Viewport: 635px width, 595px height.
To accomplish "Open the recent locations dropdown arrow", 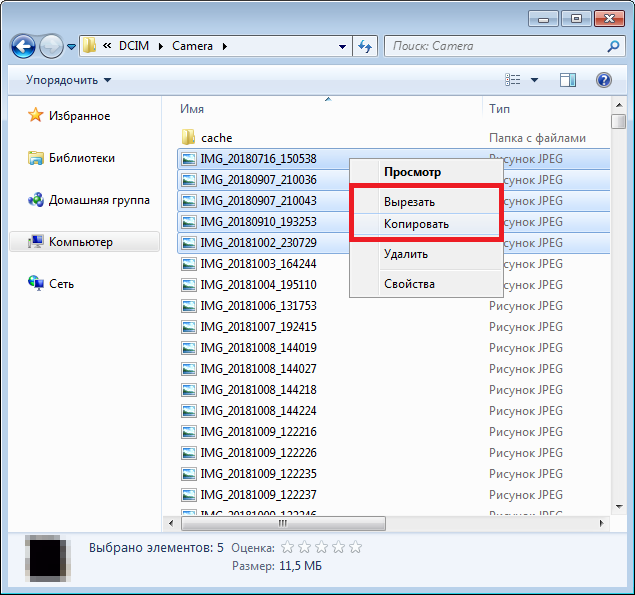I will (x=71, y=47).
